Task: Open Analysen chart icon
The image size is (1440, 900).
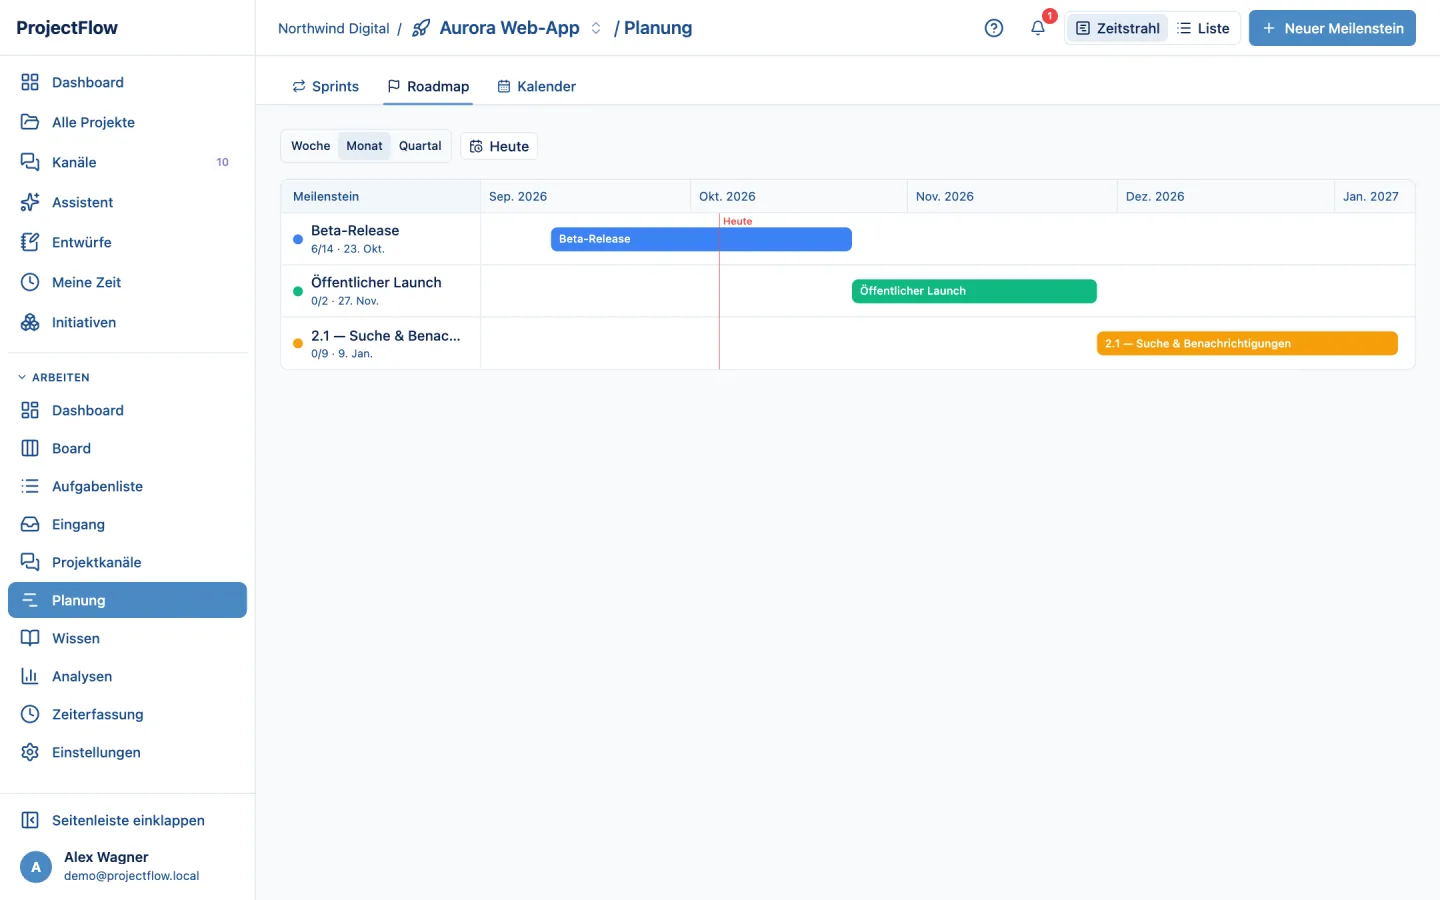Action: [x=30, y=676]
